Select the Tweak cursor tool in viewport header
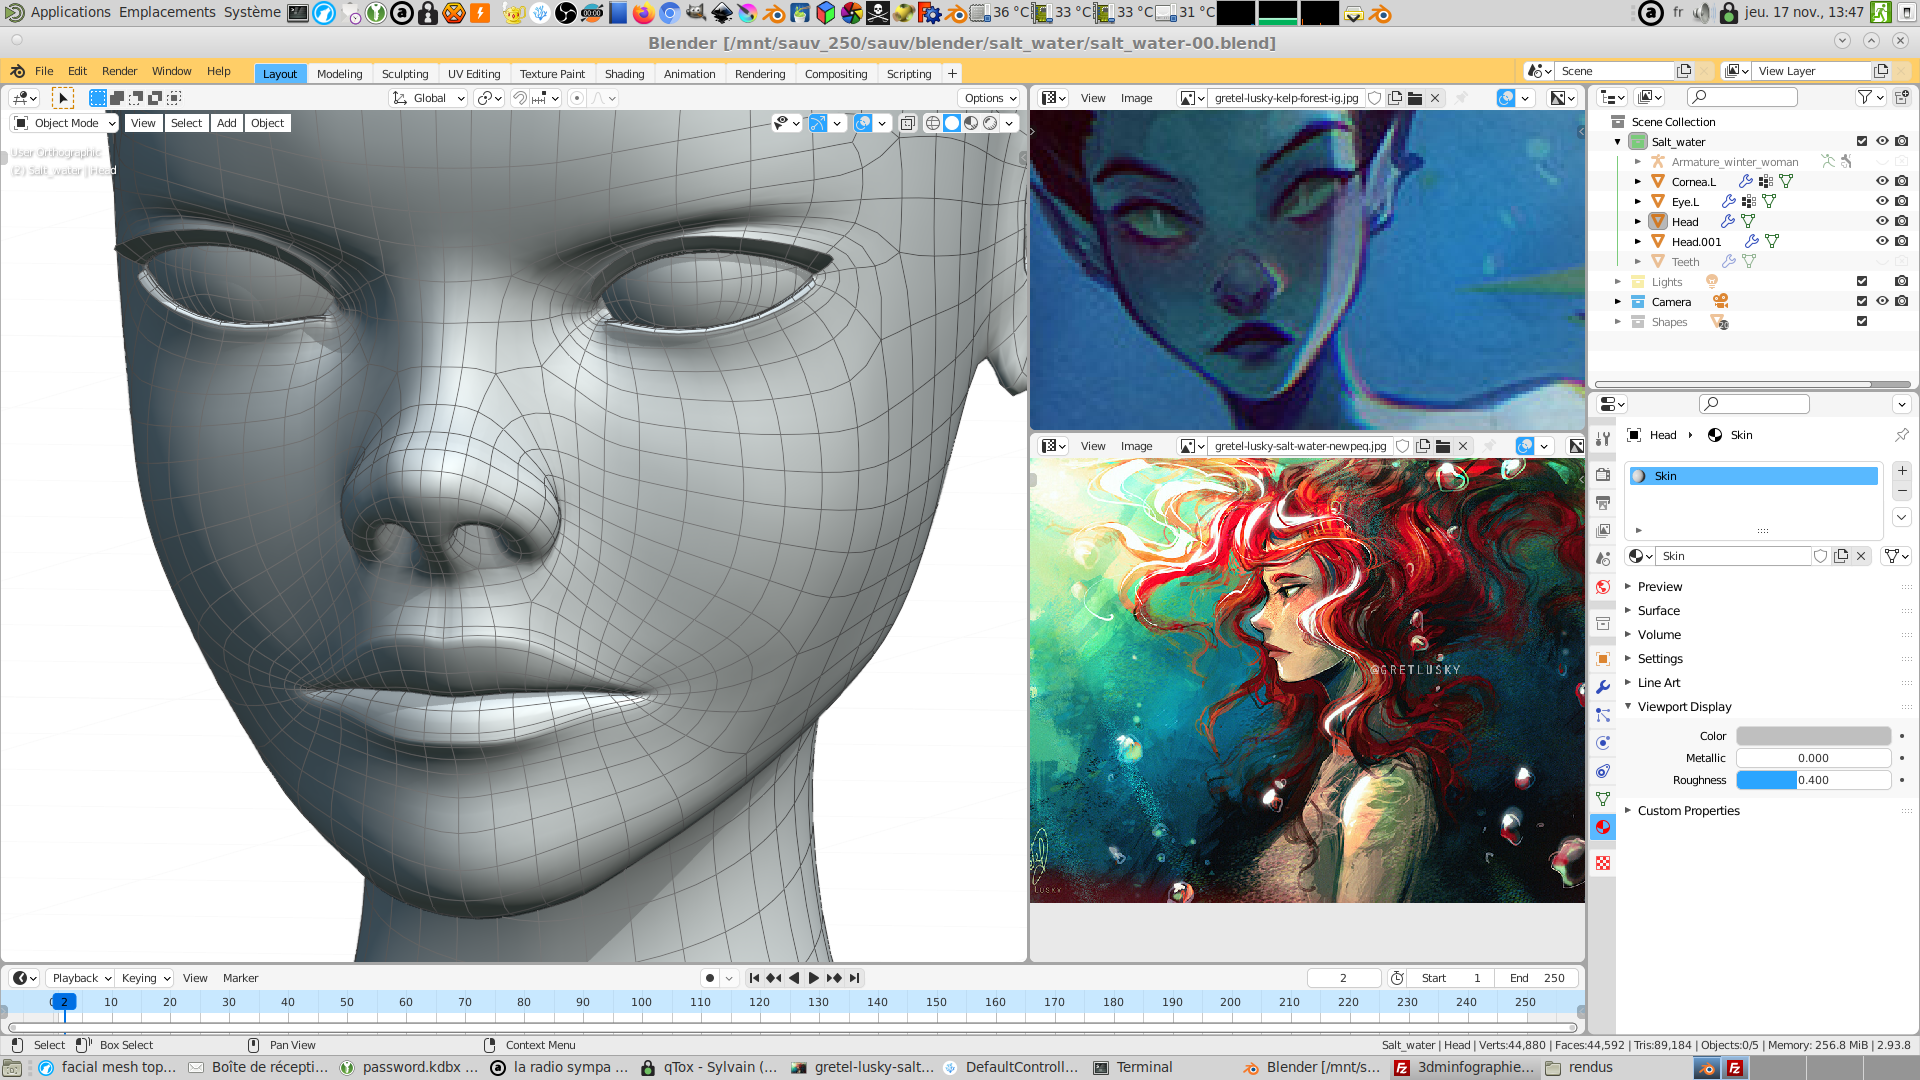Image resolution: width=1920 pixels, height=1080 pixels. (x=62, y=98)
